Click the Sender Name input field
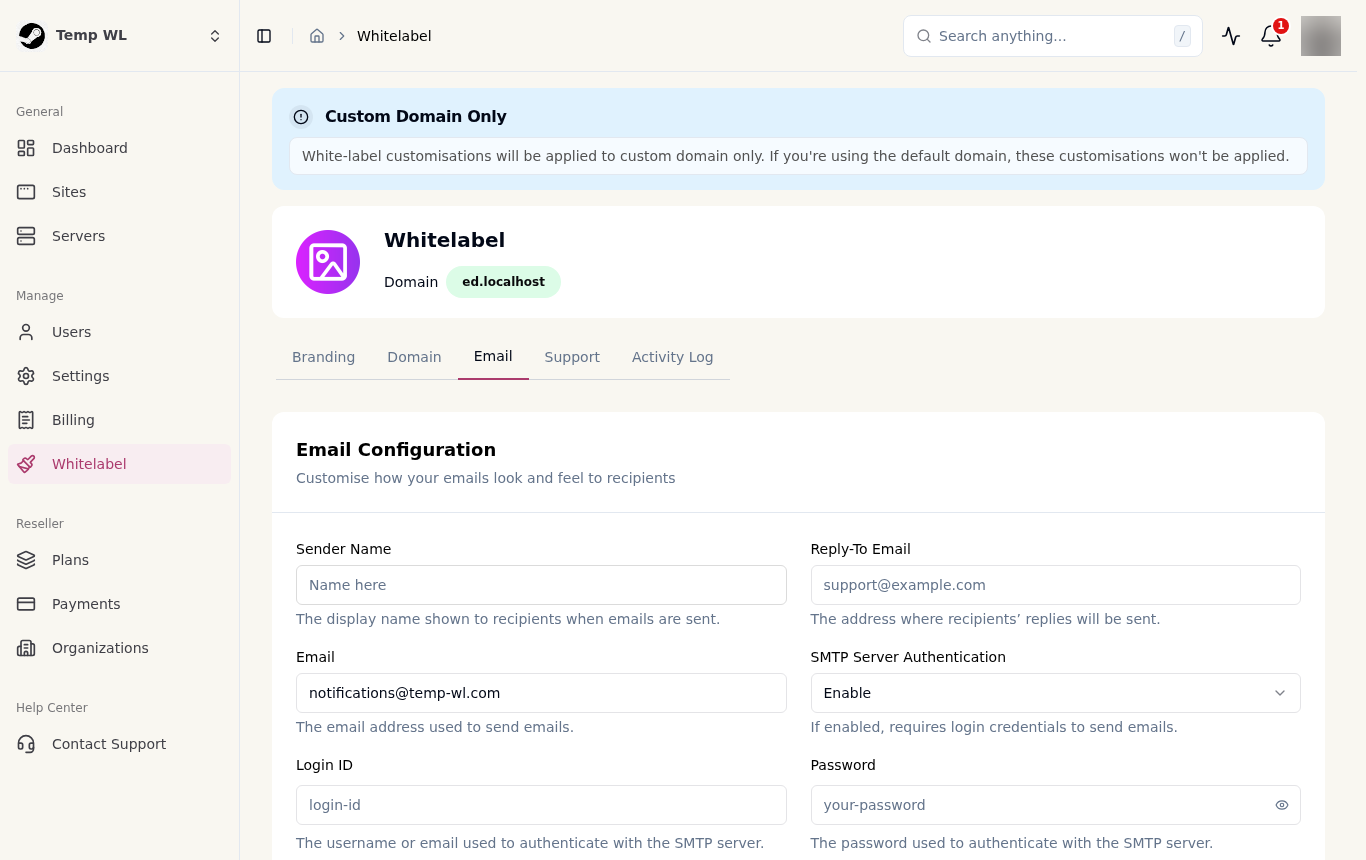 (x=541, y=585)
